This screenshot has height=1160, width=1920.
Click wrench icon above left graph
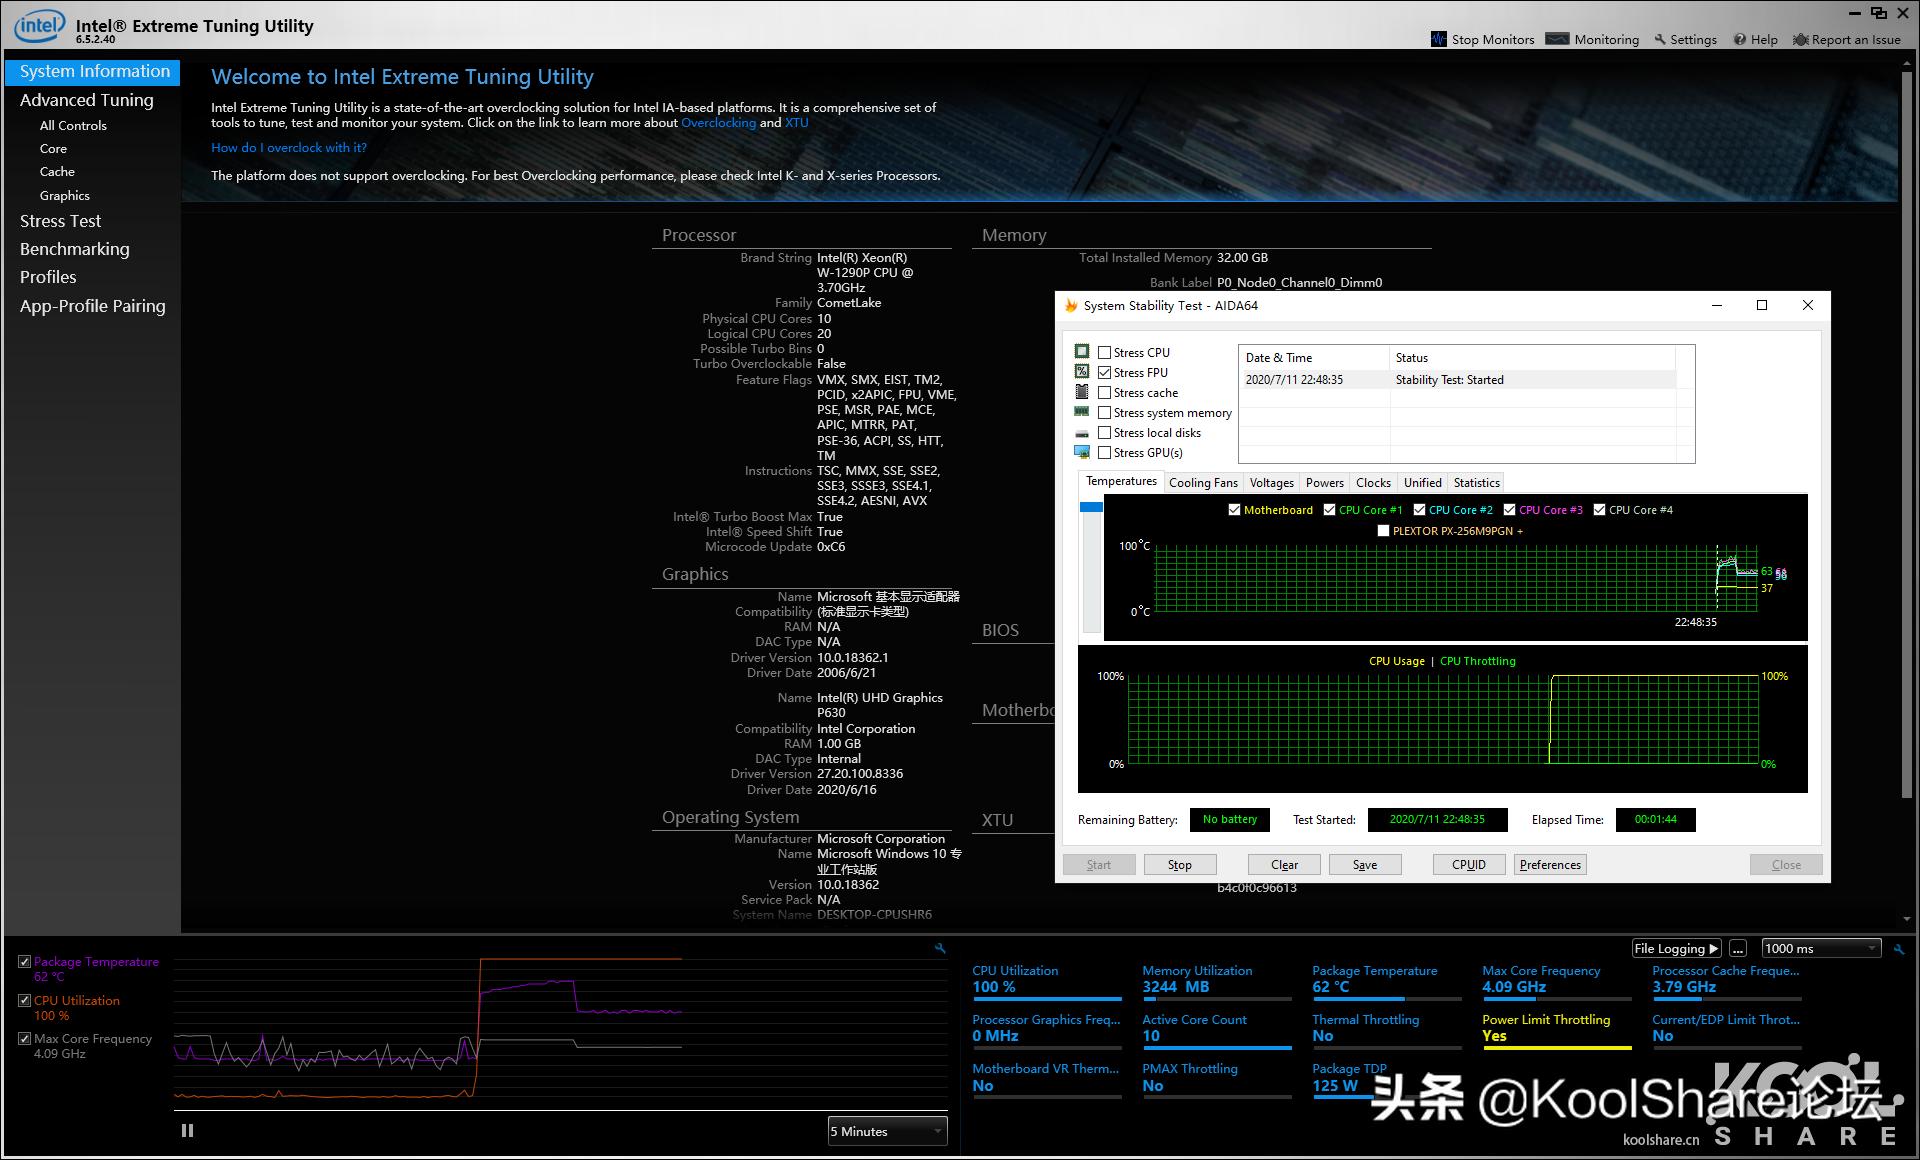coord(940,948)
